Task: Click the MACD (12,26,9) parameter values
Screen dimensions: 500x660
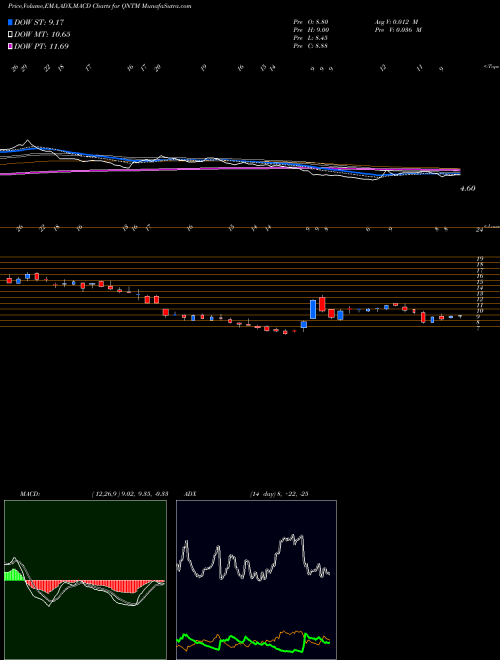Action: [x=130, y=494]
